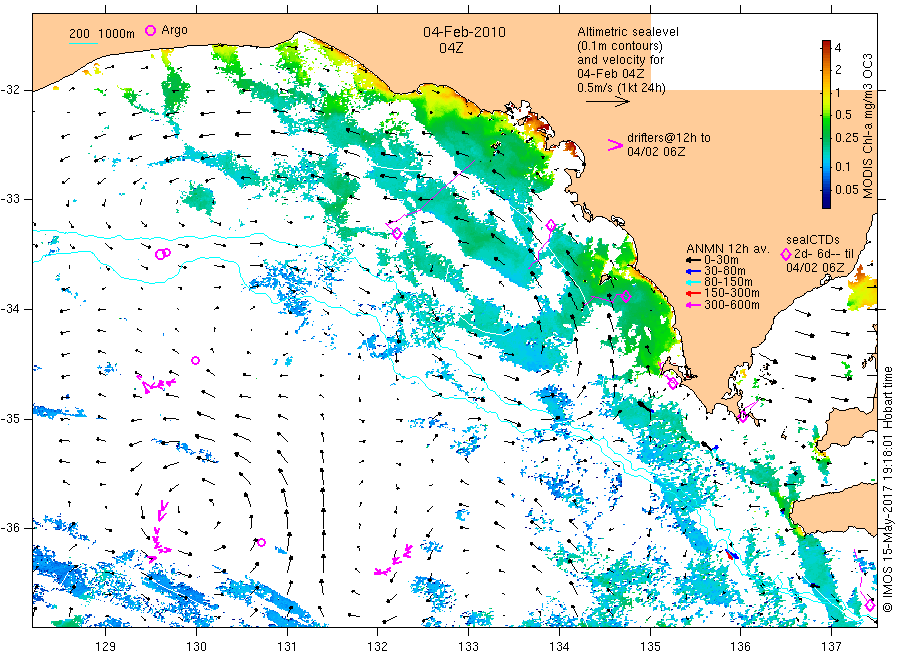Click the blue 30-80m legend arrow

(693, 271)
